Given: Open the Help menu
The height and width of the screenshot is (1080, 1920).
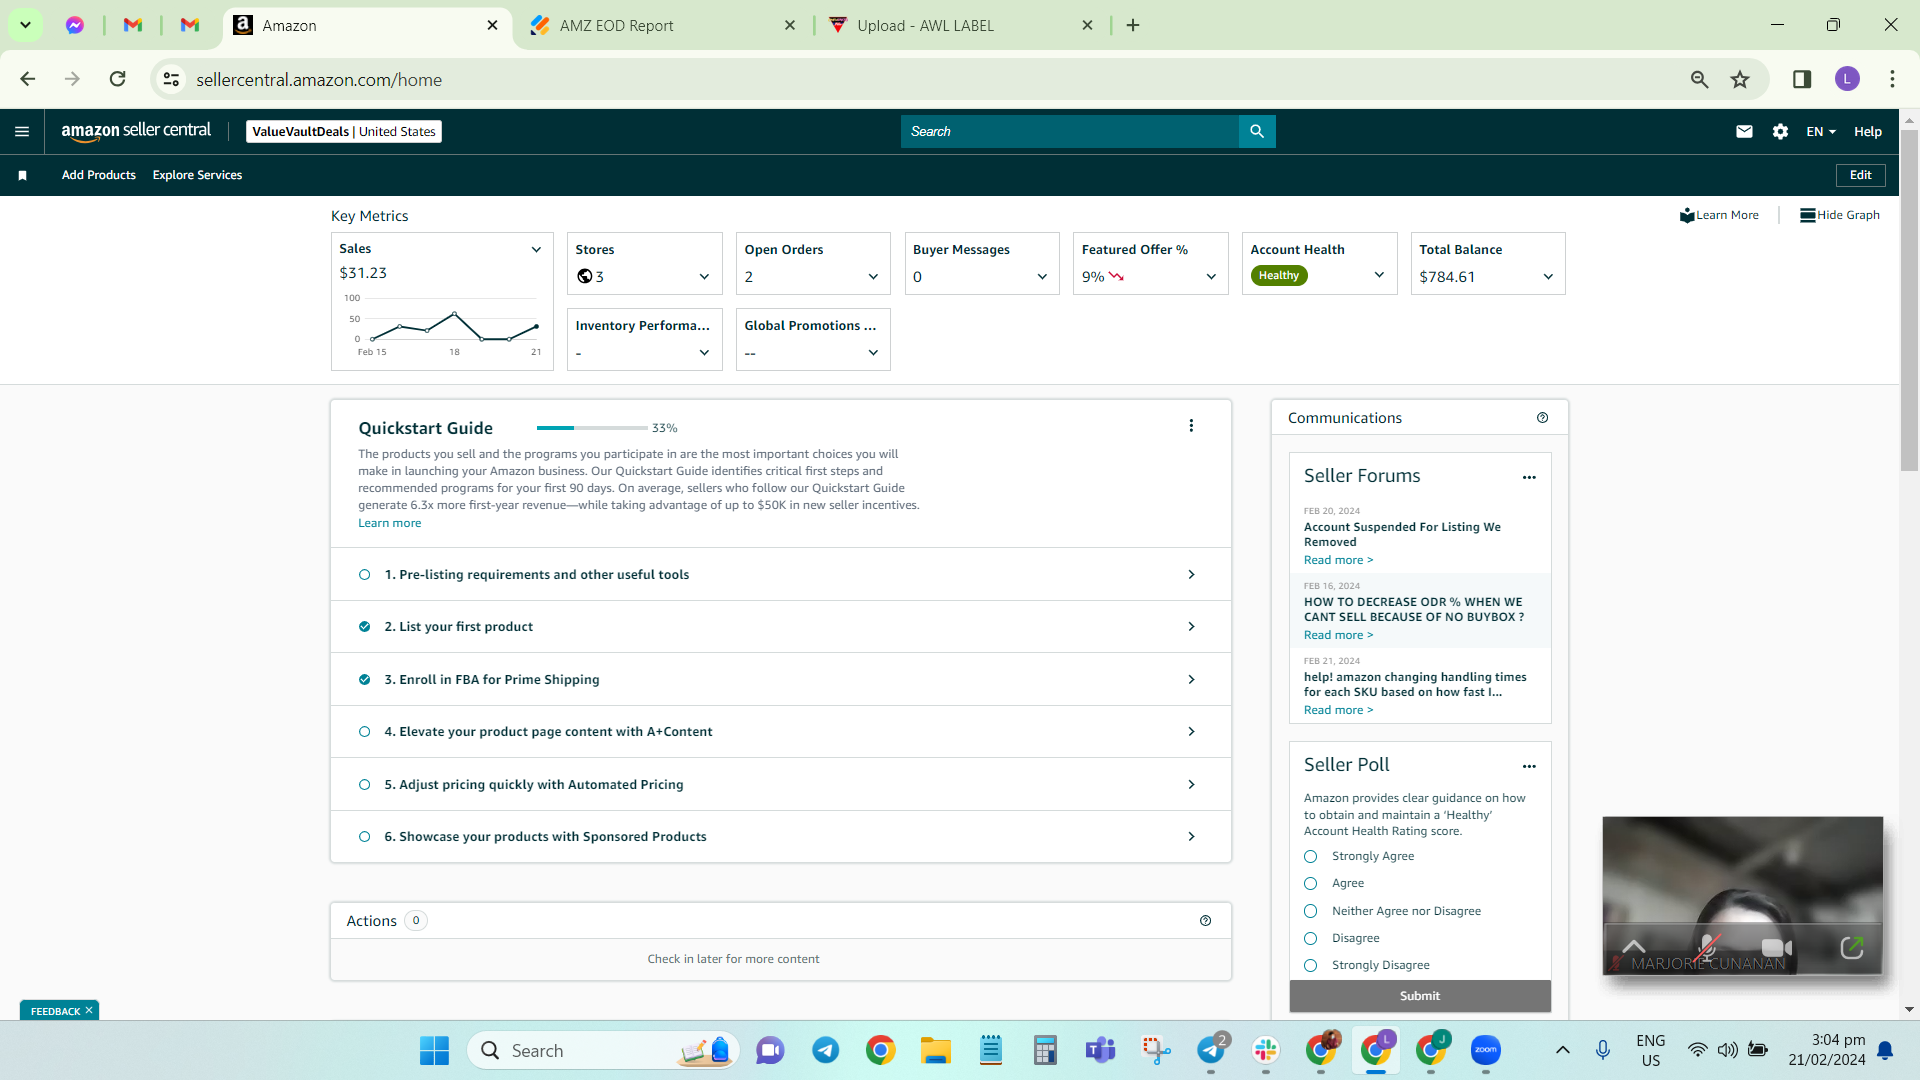Looking at the screenshot, I should coord(1867,131).
